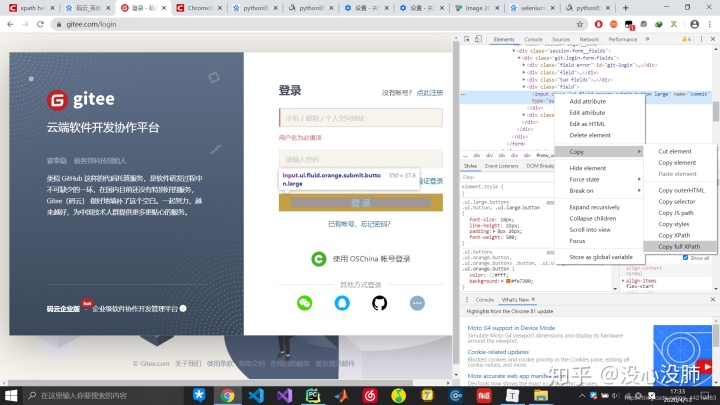Click the username input field

361,118
